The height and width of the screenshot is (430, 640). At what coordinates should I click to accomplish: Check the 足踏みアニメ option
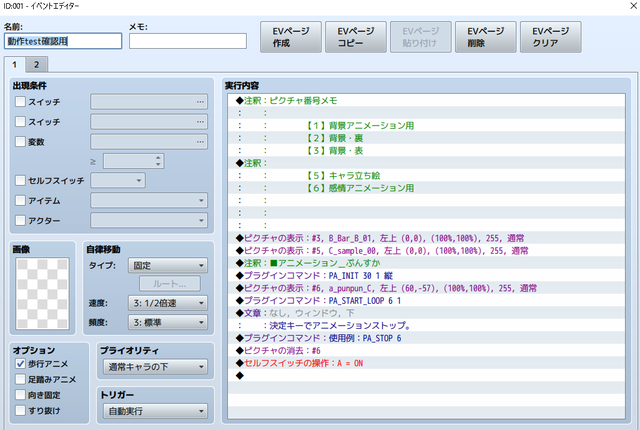click(20, 379)
